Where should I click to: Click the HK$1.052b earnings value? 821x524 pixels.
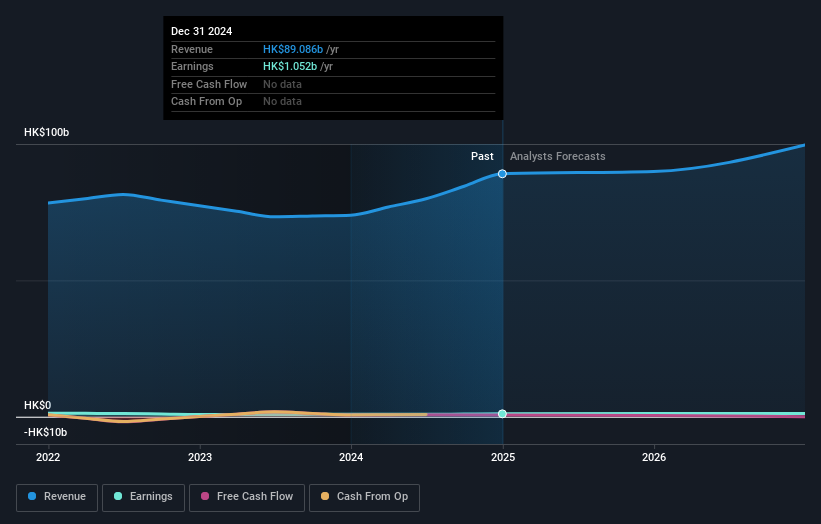click(x=290, y=66)
